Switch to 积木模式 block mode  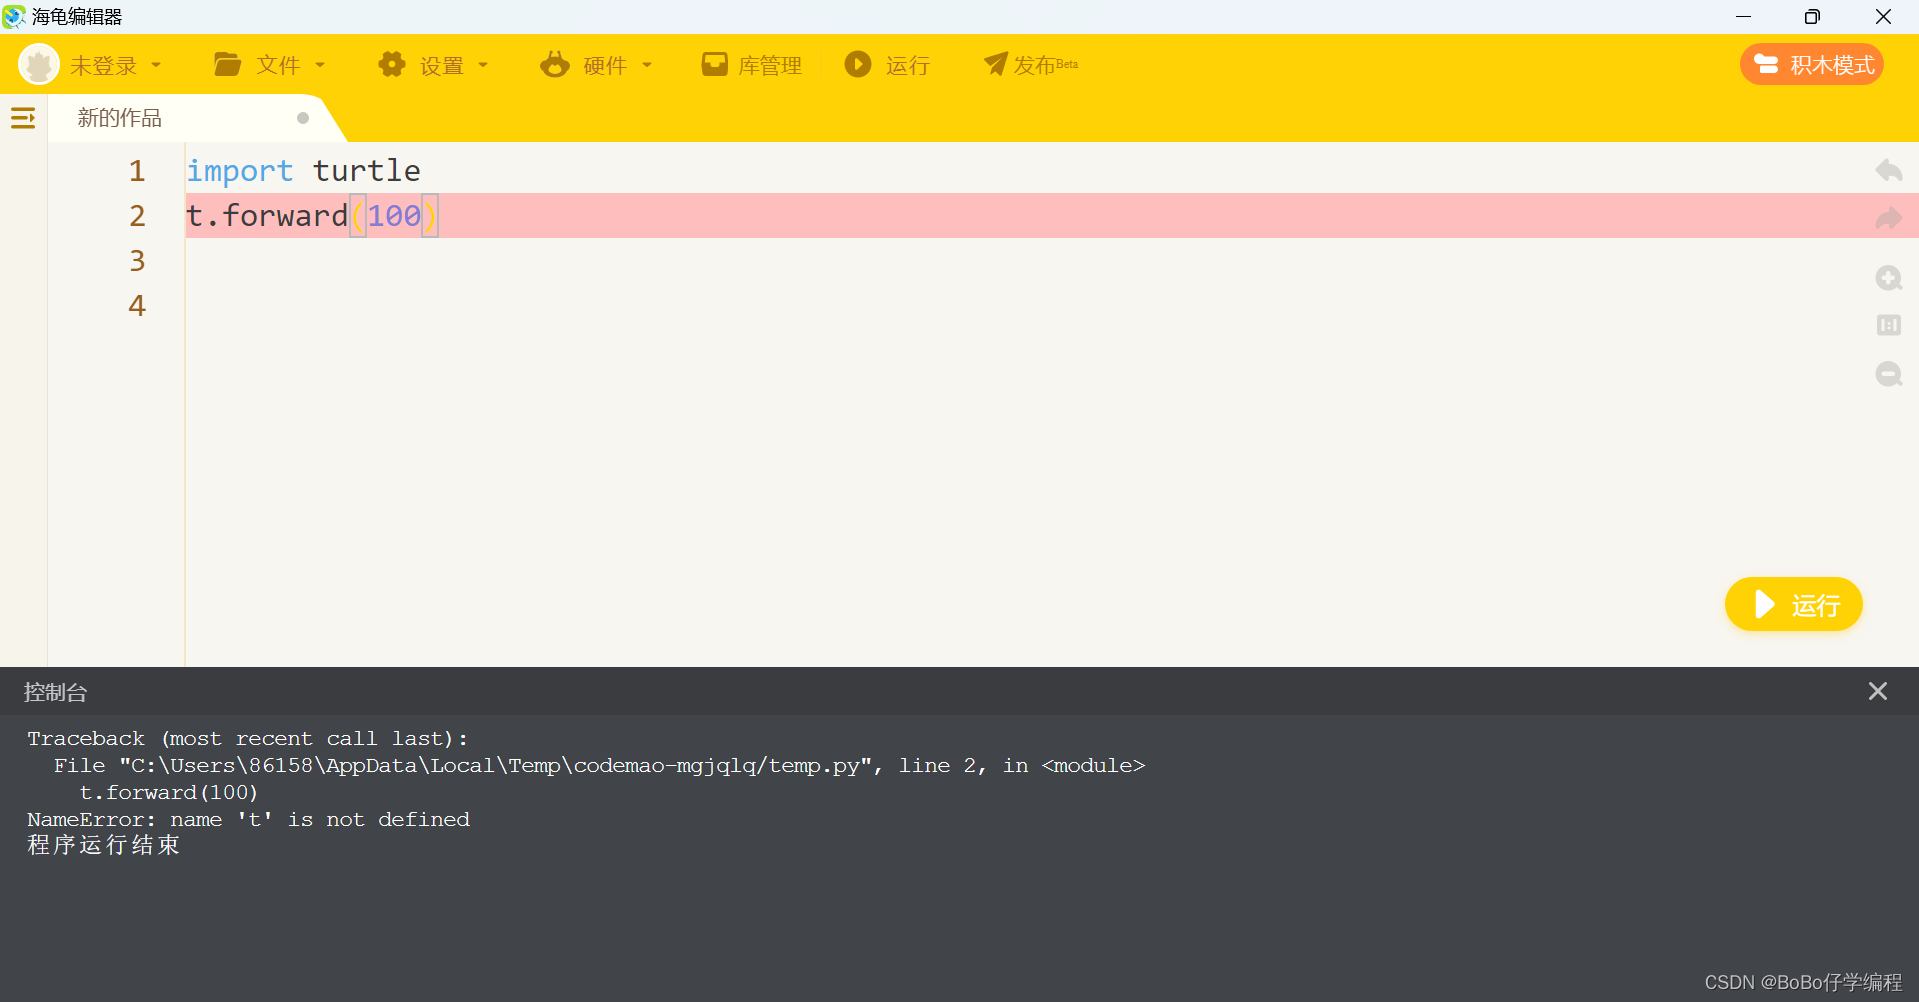tap(1812, 65)
